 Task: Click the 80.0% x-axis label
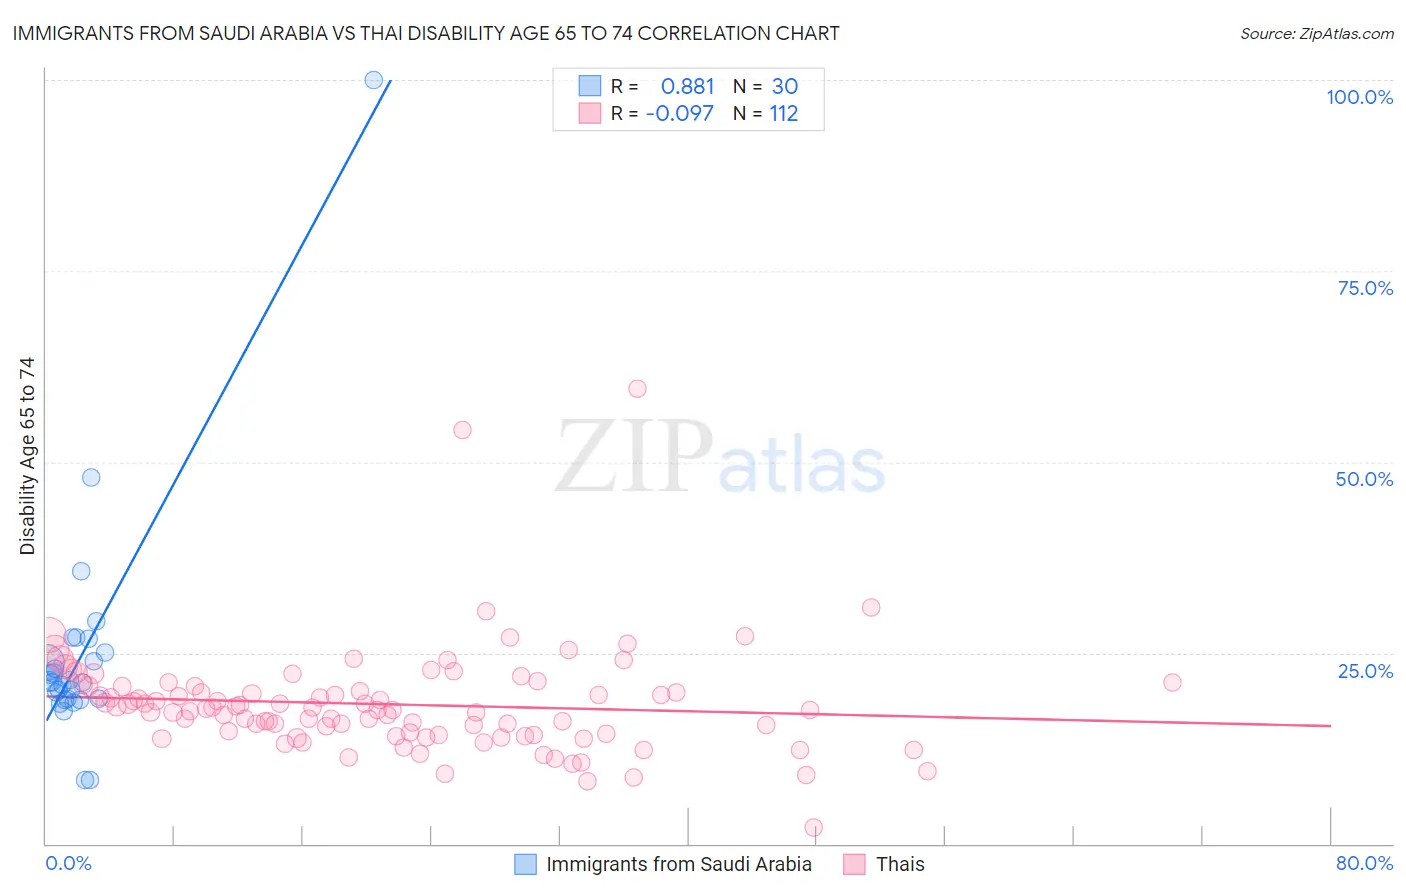[x=1364, y=863]
